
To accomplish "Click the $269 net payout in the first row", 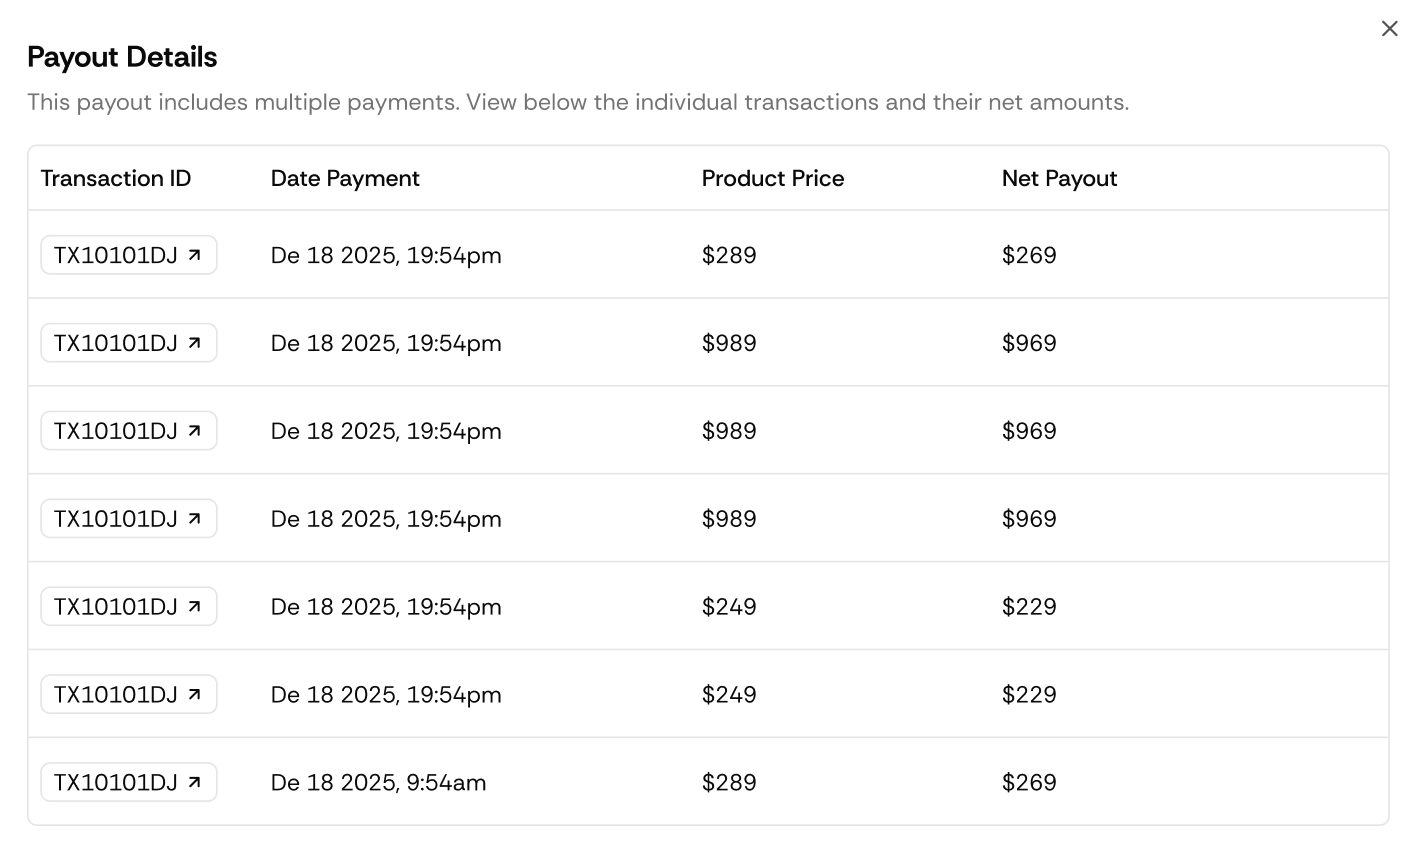I will pos(1029,255).
